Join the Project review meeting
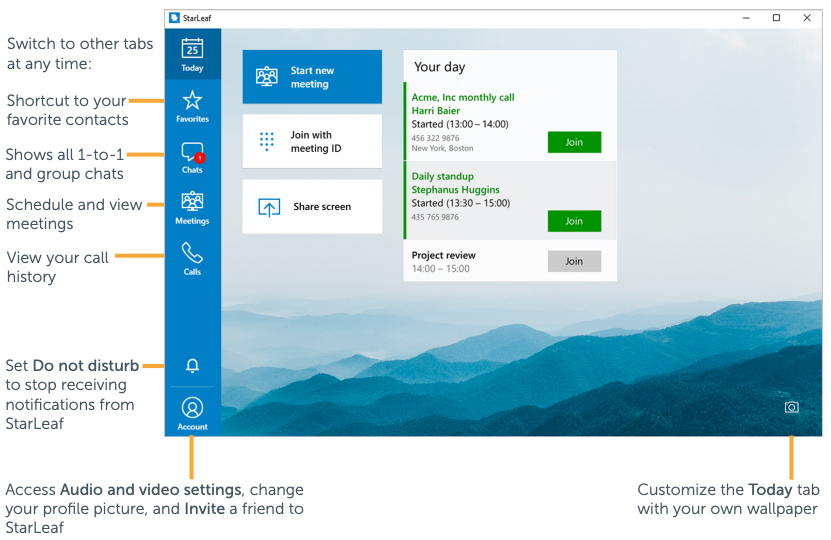831x540 pixels. pyautogui.click(x=574, y=261)
